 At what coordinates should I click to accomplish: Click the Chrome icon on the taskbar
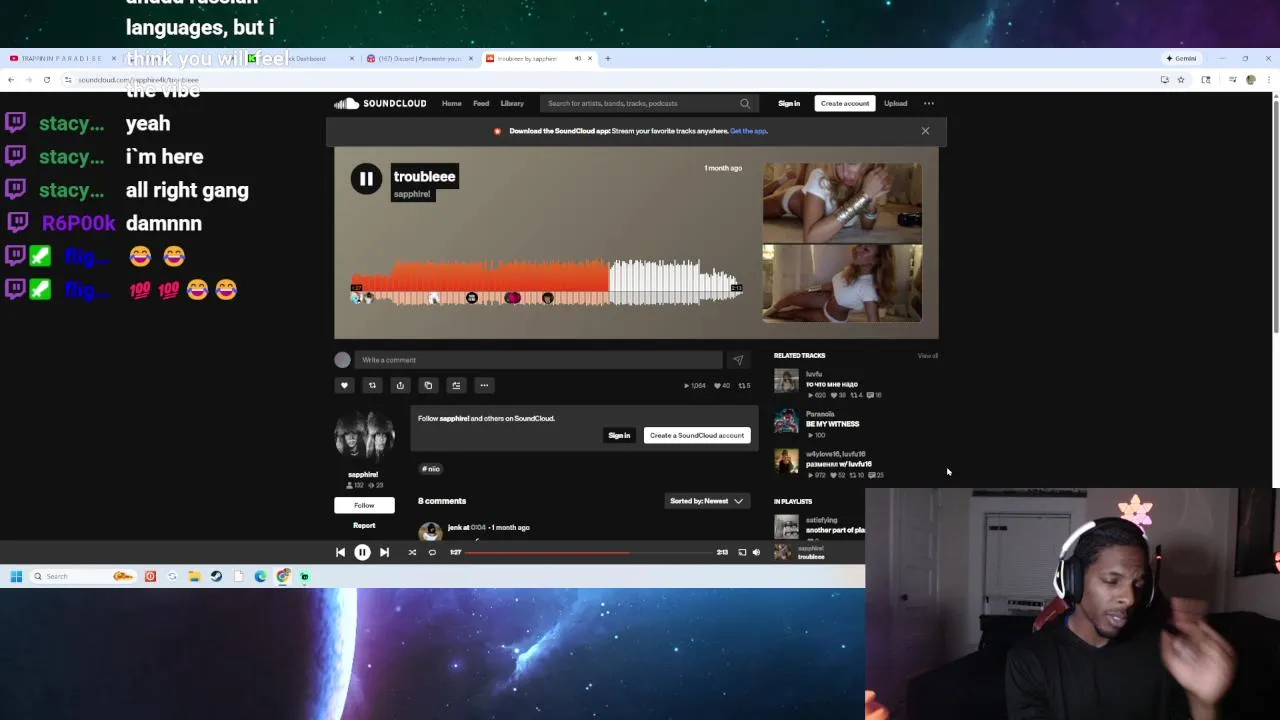click(x=283, y=576)
